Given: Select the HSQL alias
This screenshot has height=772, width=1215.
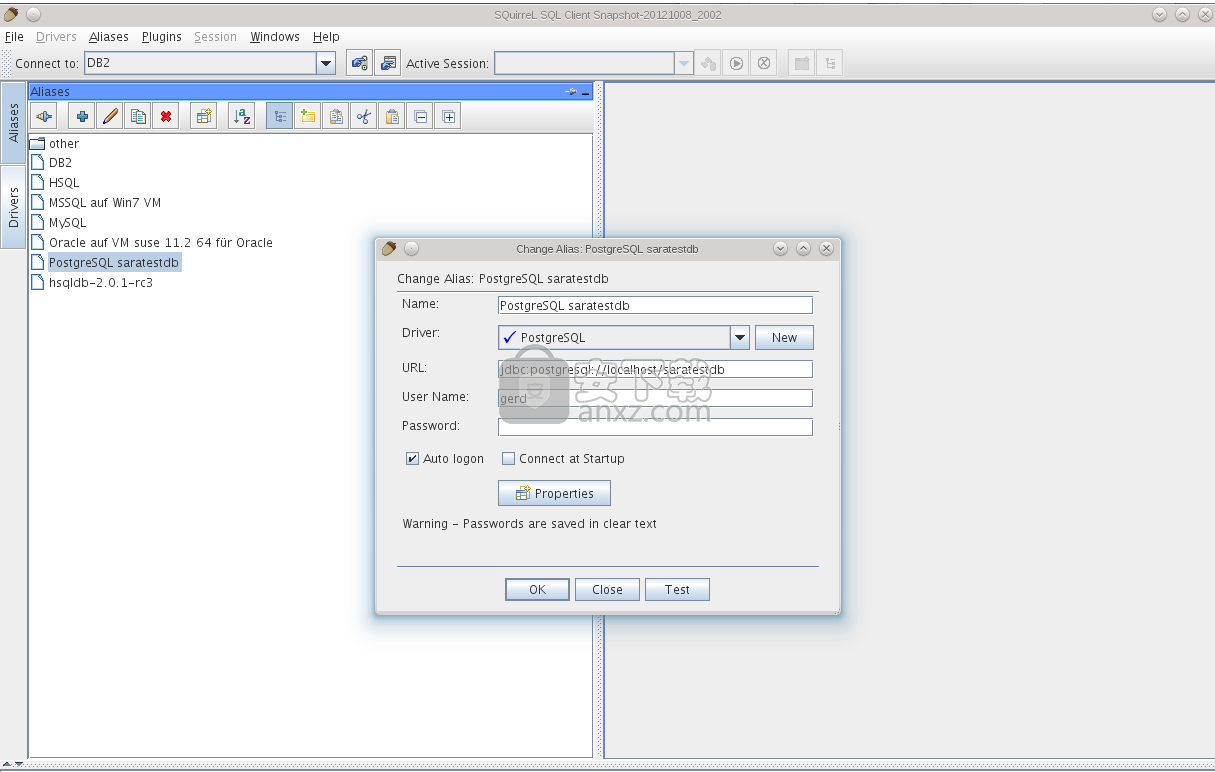Looking at the screenshot, I should [x=55, y=182].
